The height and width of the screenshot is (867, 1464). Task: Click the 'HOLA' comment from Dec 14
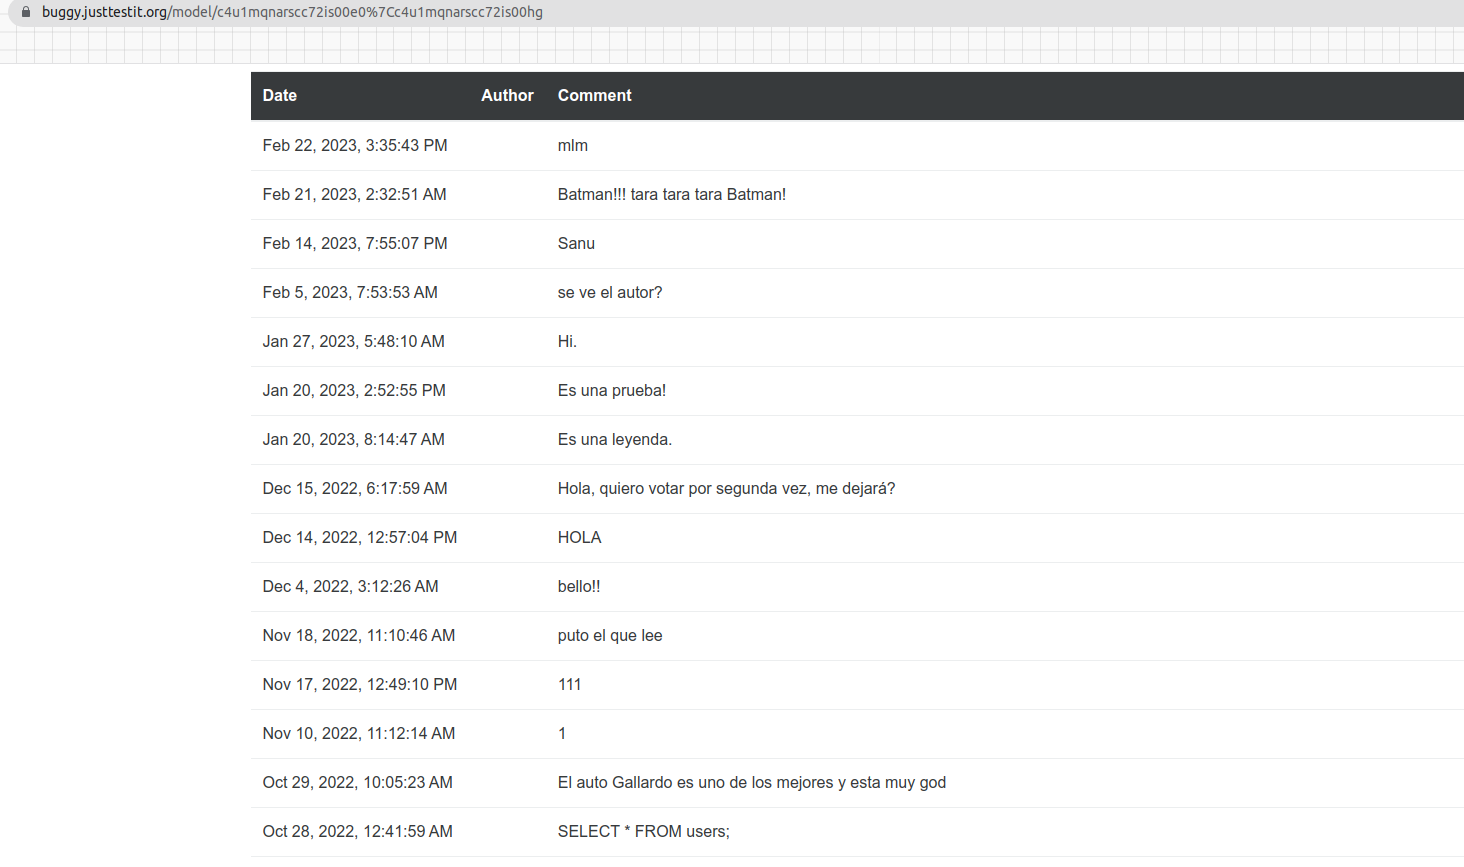(579, 537)
